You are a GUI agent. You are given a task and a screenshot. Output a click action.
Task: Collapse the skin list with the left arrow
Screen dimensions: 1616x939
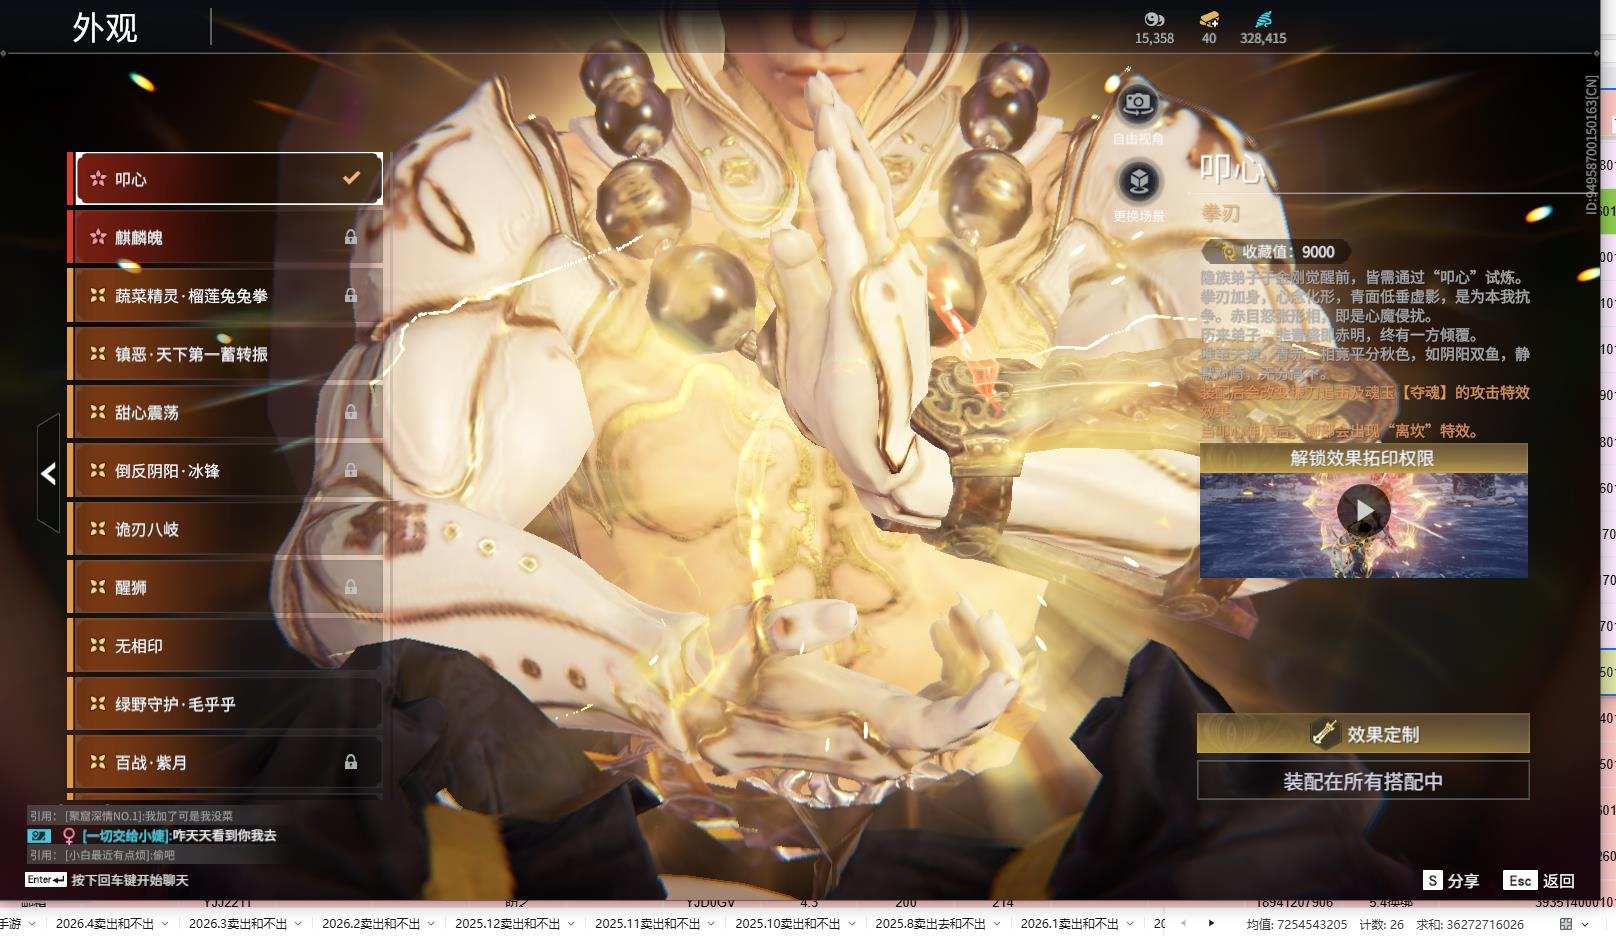[48, 473]
